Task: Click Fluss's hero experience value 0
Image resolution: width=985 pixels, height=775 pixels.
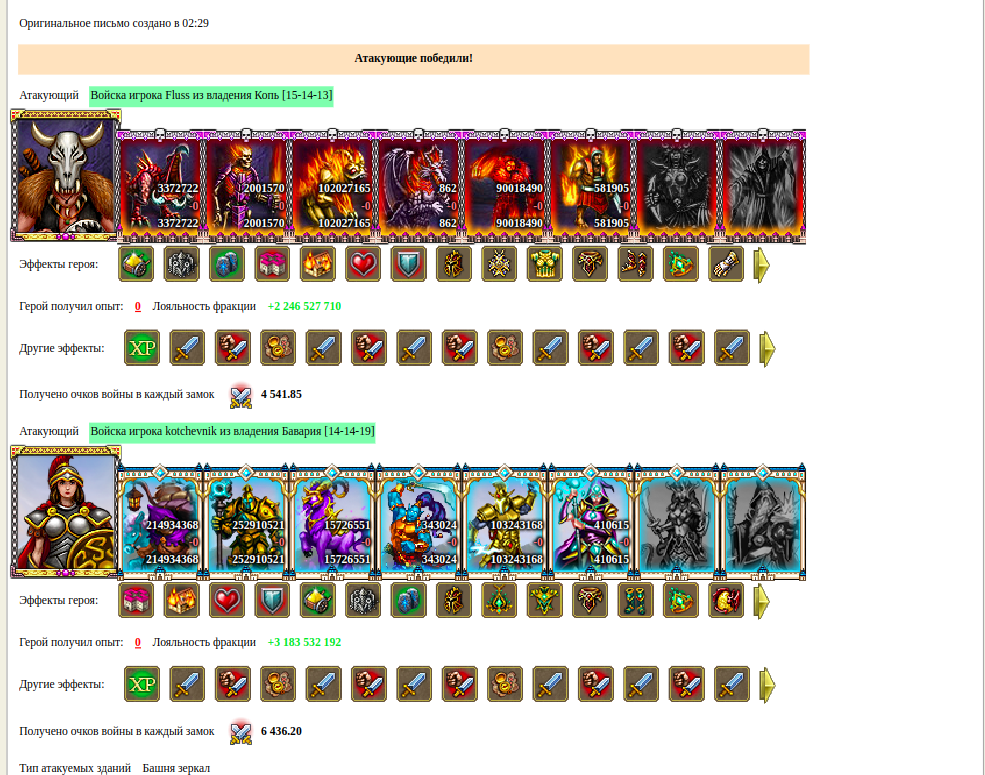Action: click(138, 306)
